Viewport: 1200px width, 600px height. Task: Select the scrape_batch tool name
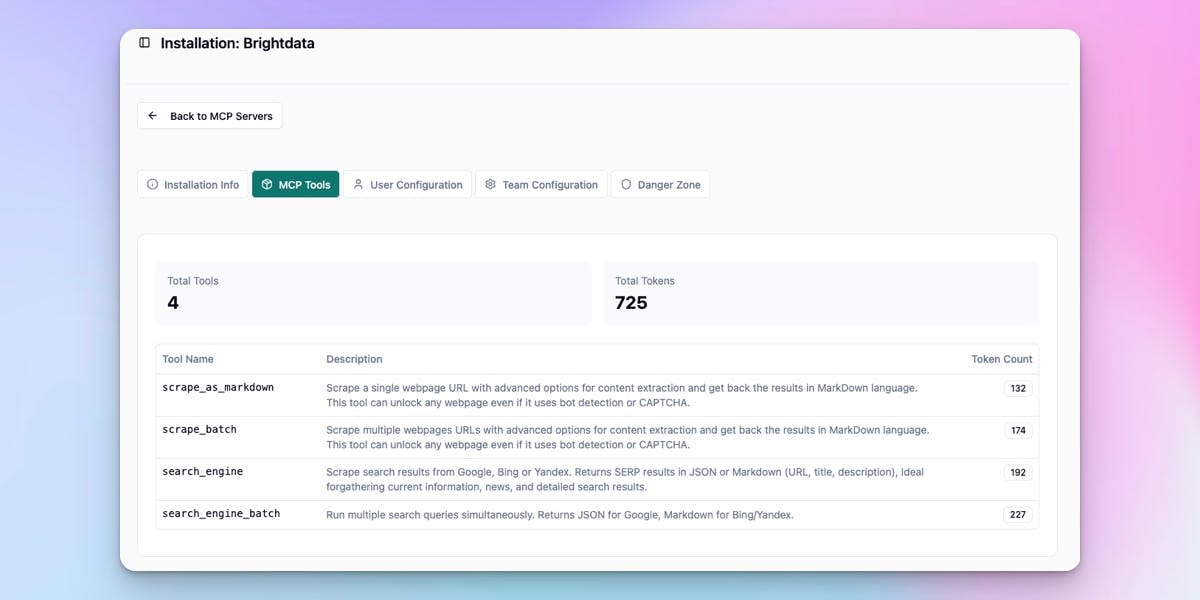tap(200, 429)
